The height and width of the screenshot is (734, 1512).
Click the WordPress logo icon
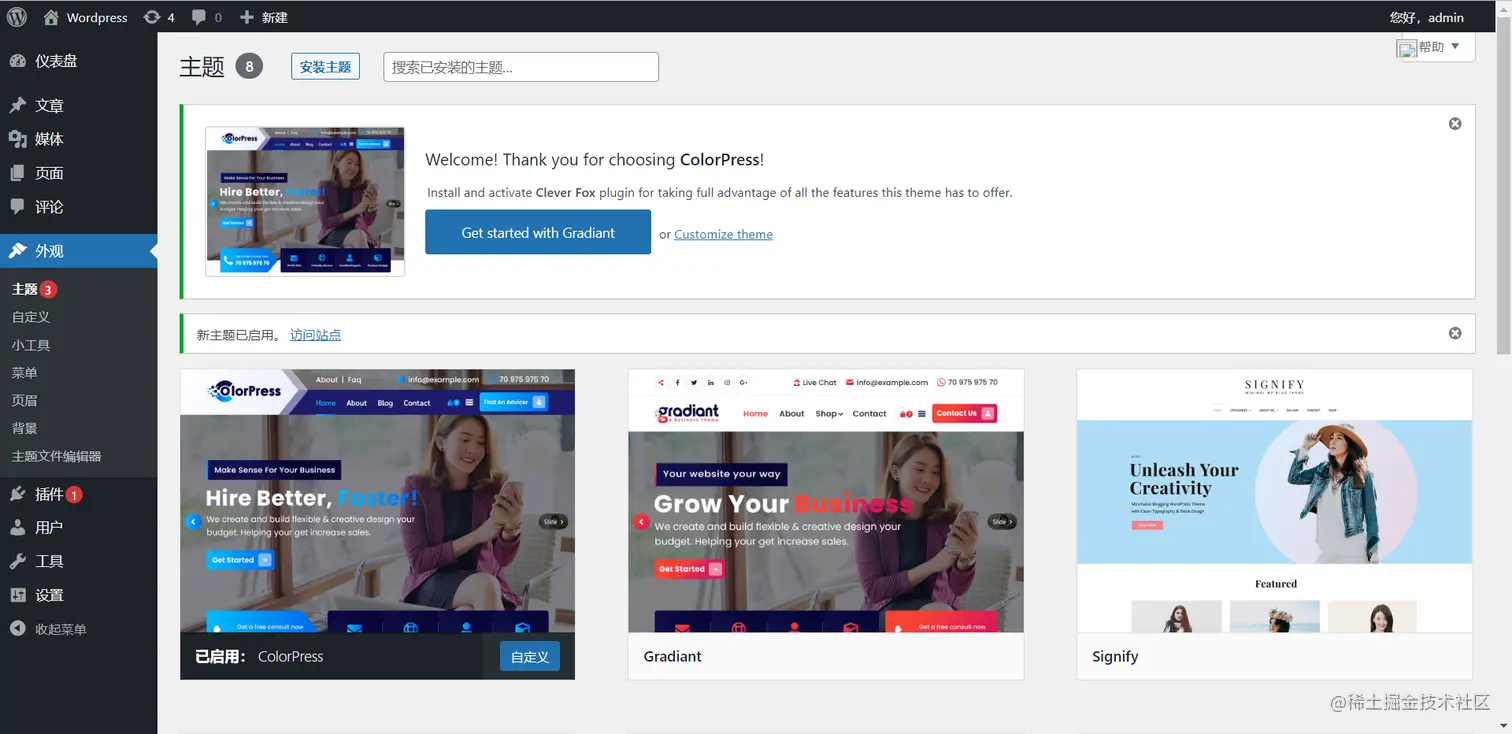click(17, 17)
